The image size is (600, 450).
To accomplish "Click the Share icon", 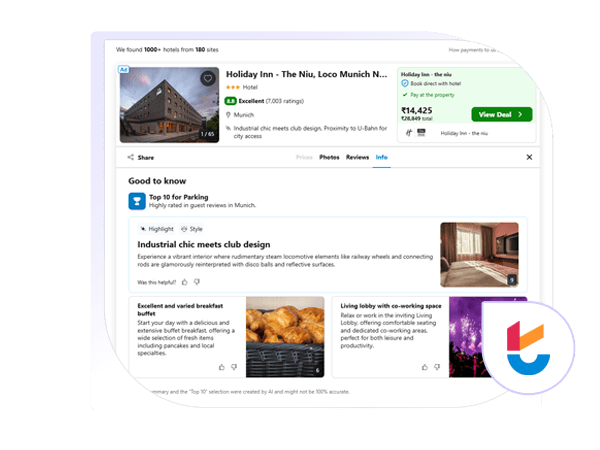I will [x=131, y=157].
